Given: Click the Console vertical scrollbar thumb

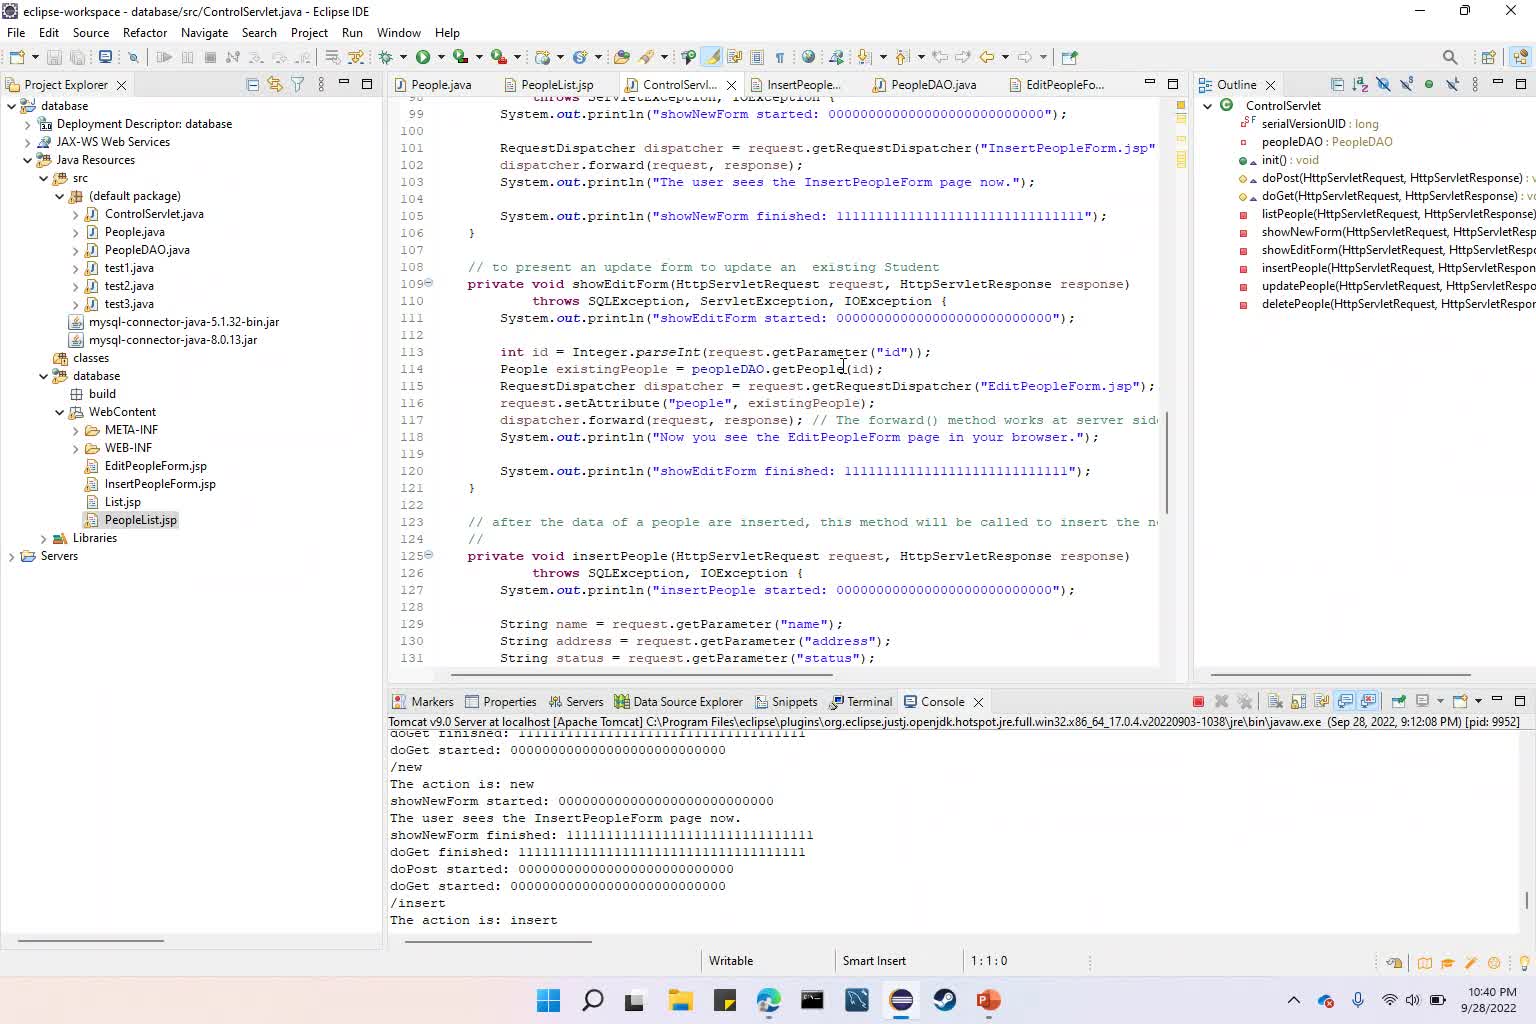Looking at the screenshot, I should (x=1527, y=900).
